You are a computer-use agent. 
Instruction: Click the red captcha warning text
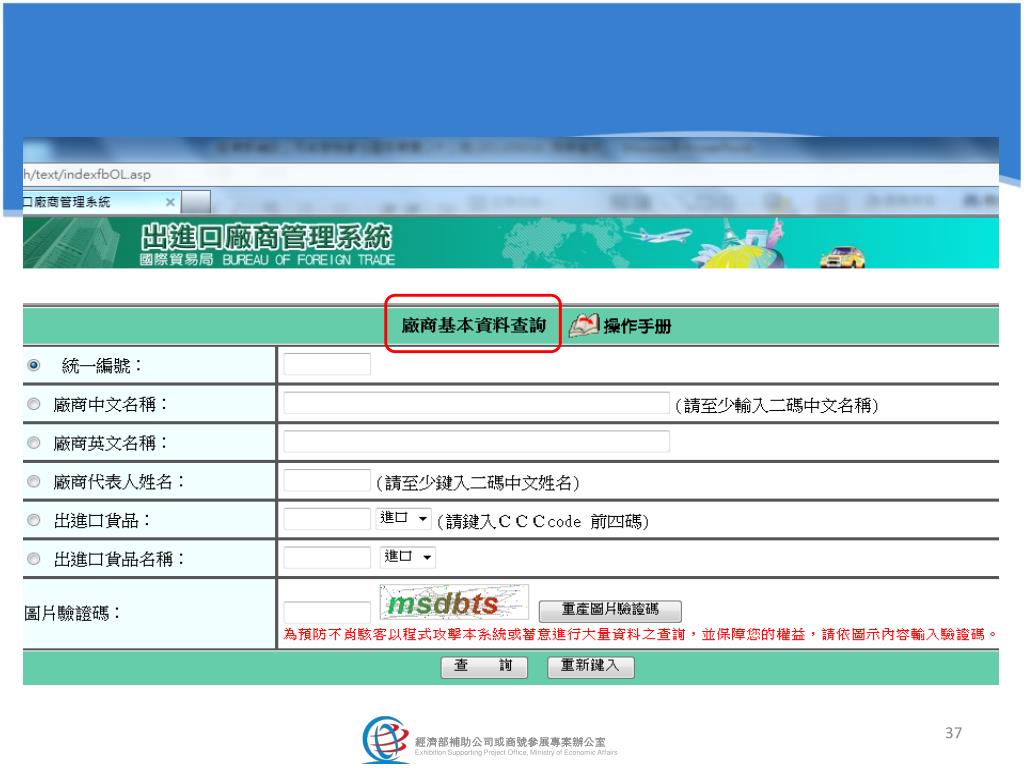tap(640, 634)
